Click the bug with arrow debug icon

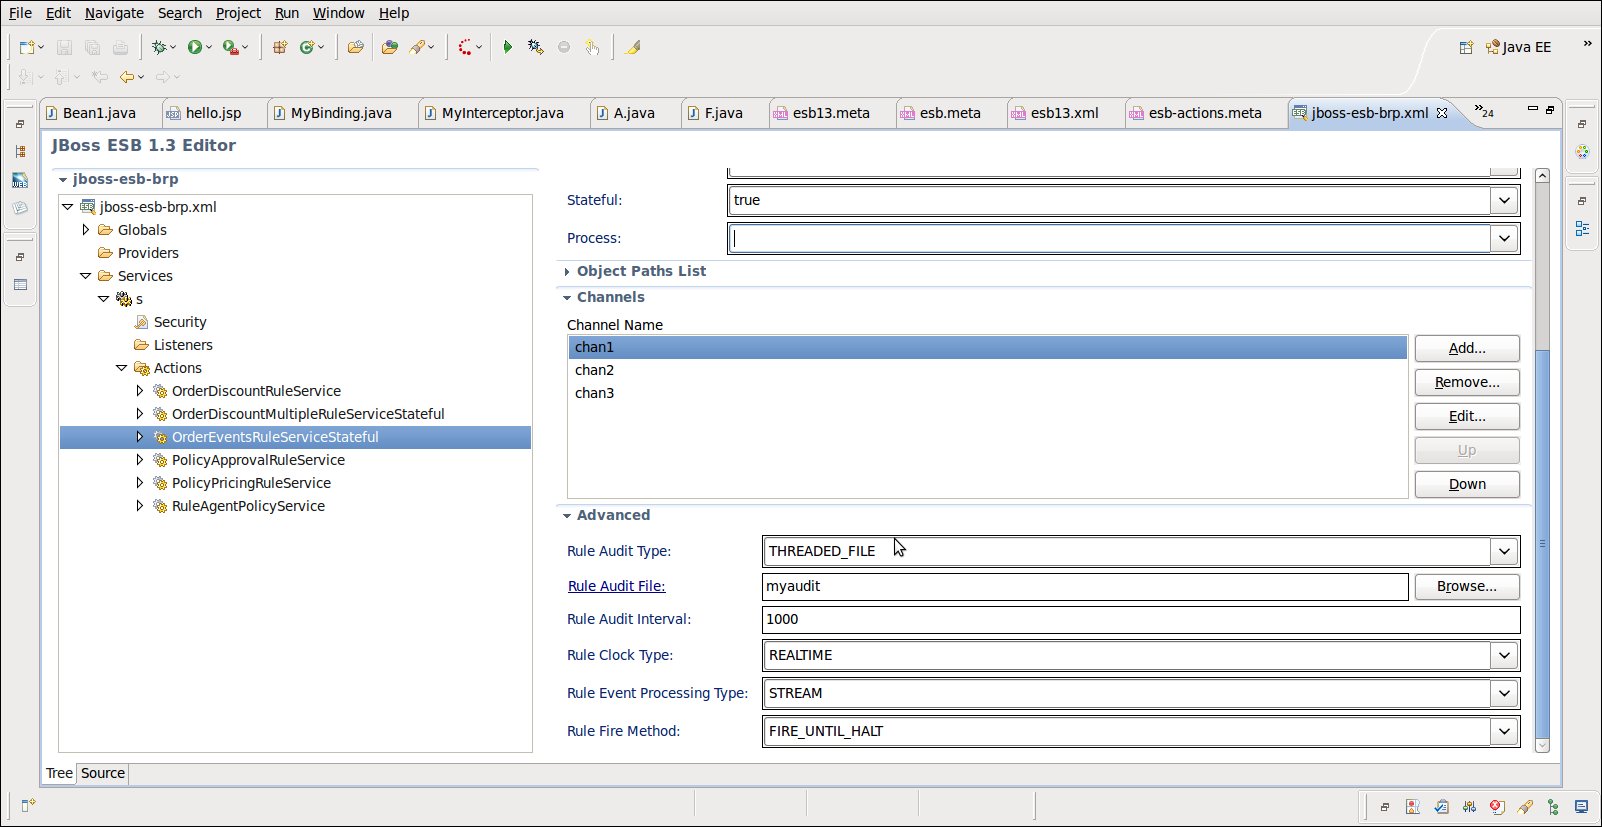pos(536,47)
